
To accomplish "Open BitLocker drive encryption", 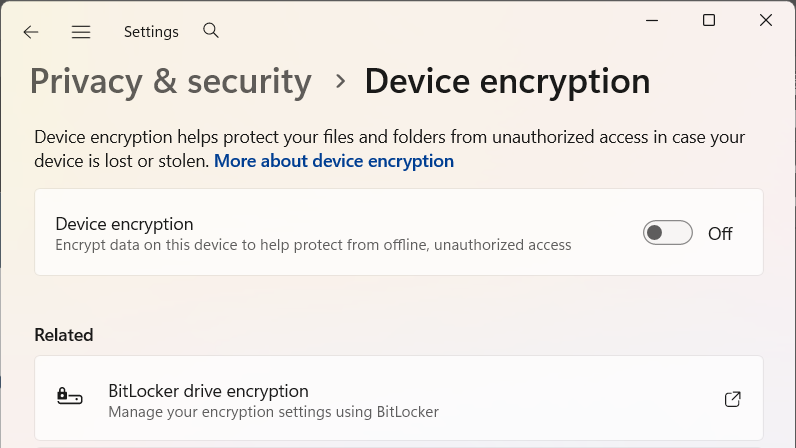I will point(208,391).
